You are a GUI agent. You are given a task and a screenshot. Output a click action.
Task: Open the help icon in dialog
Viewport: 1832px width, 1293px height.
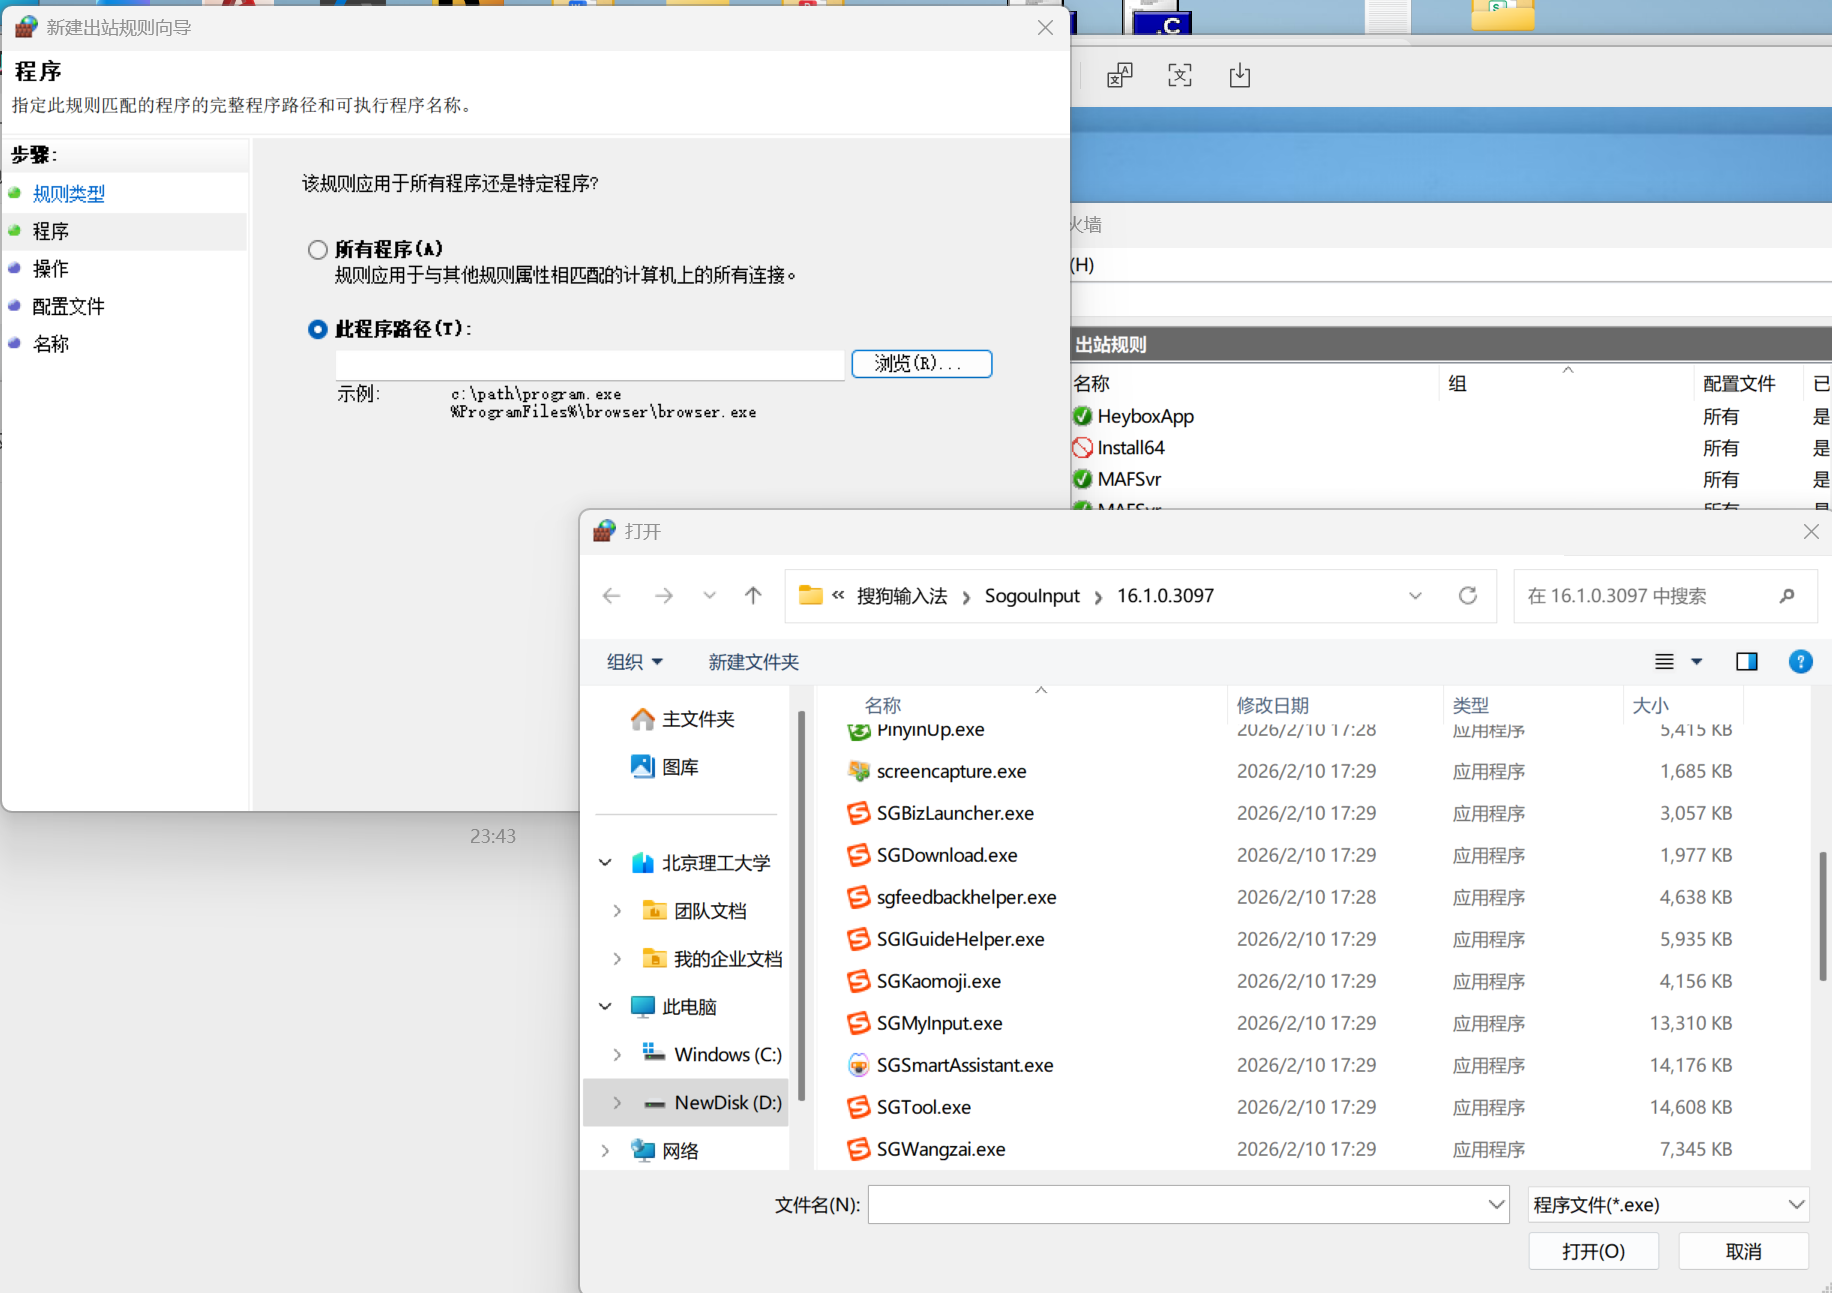point(1800,662)
